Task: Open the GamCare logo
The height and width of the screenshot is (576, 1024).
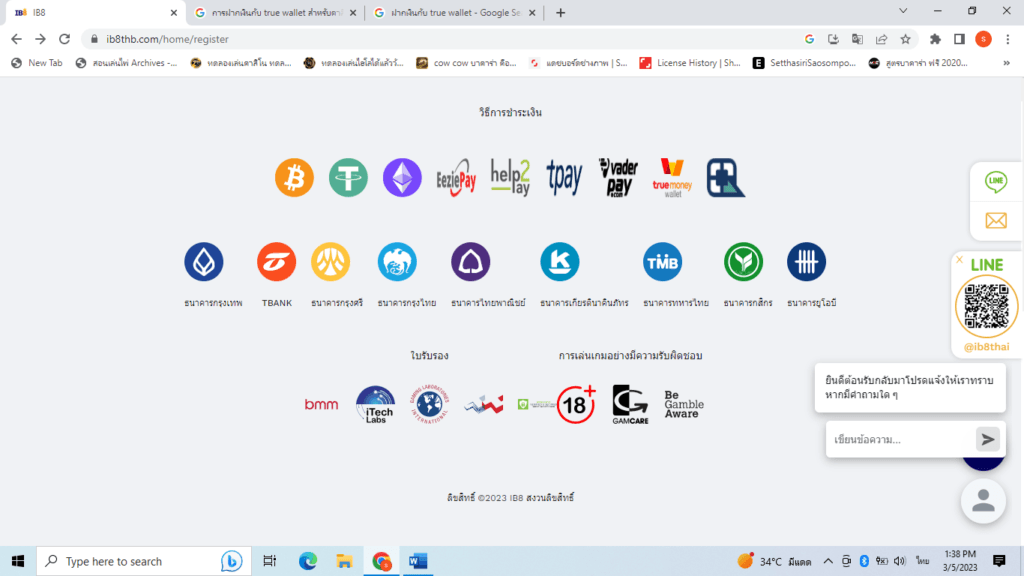Action: 630,404
